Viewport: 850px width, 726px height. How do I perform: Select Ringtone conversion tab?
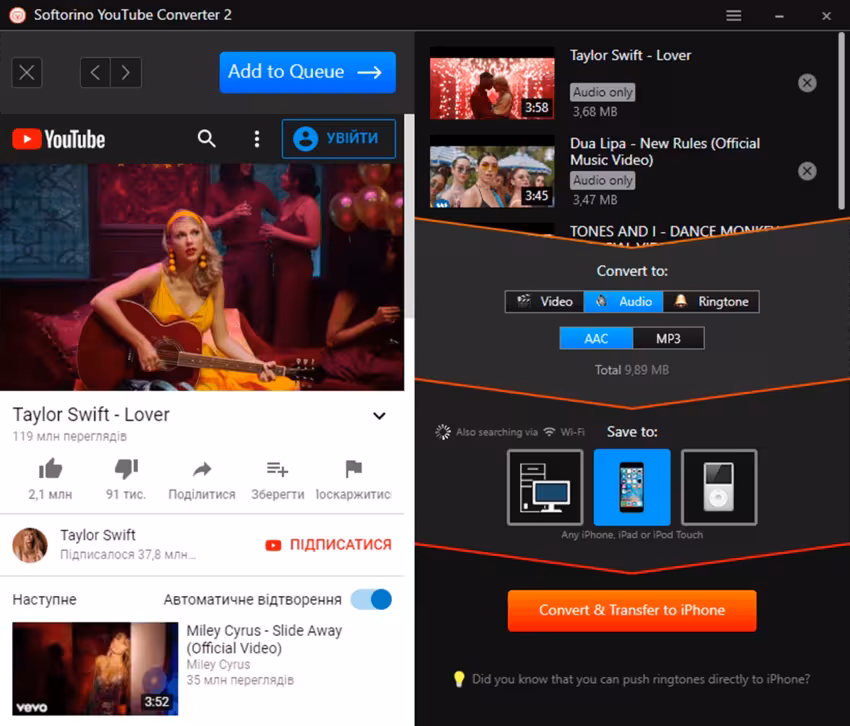711,301
